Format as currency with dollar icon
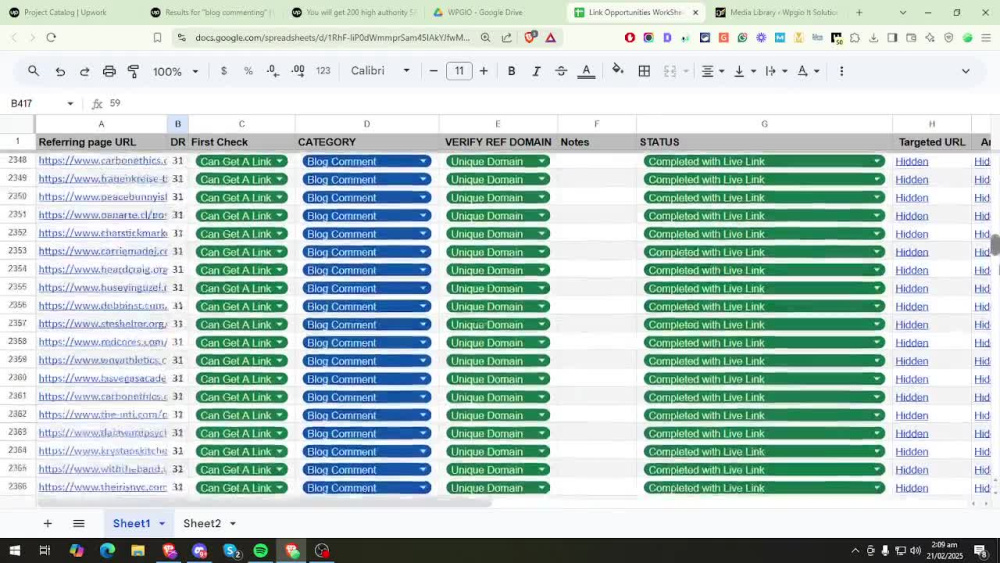 [x=223, y=71]
